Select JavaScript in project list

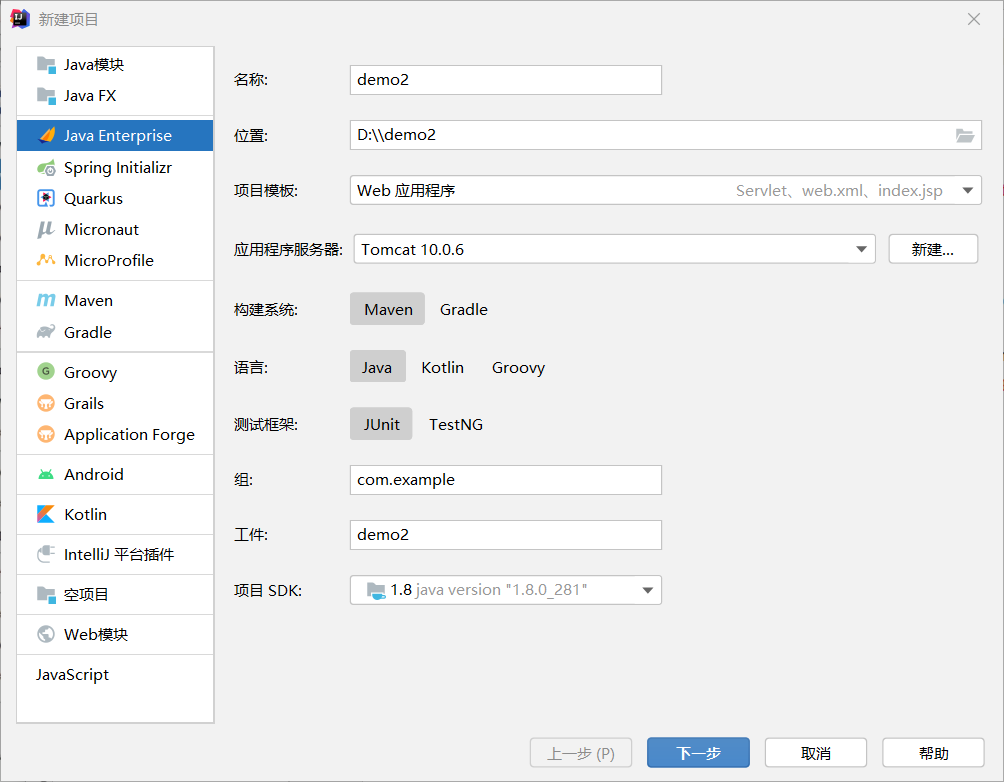point(115,674)
